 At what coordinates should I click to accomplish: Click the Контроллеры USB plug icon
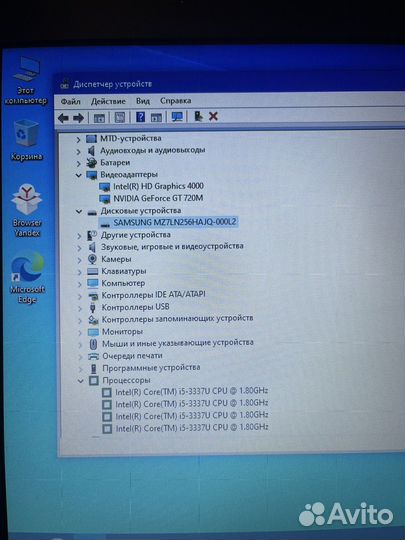[x=93, y=308]
